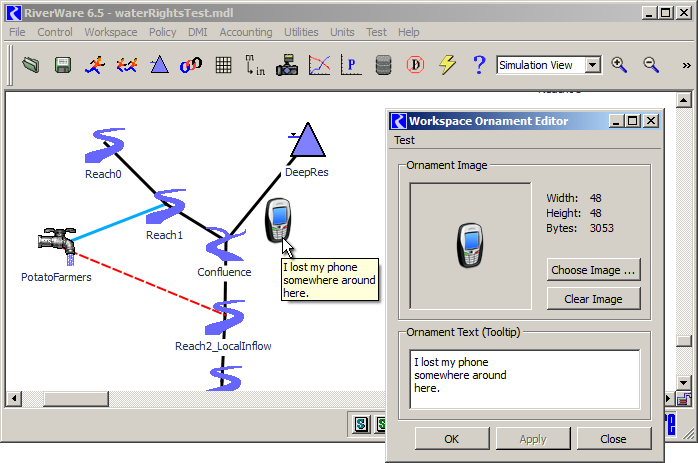Zoom in with the plus magnifier icon
Screen dimensions: 698x463
[x=619, y=65]
